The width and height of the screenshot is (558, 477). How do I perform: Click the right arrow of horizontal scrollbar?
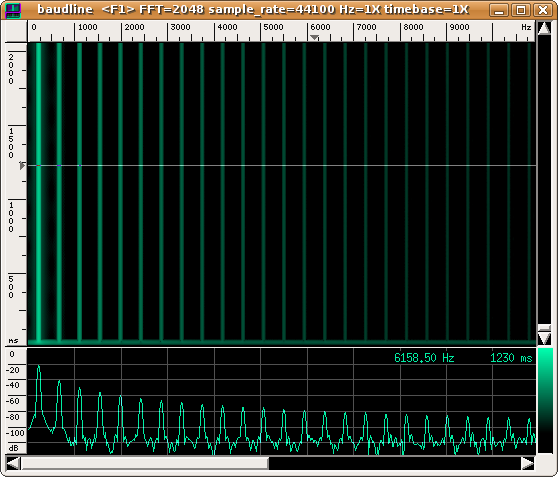click(x=528, y=463)
